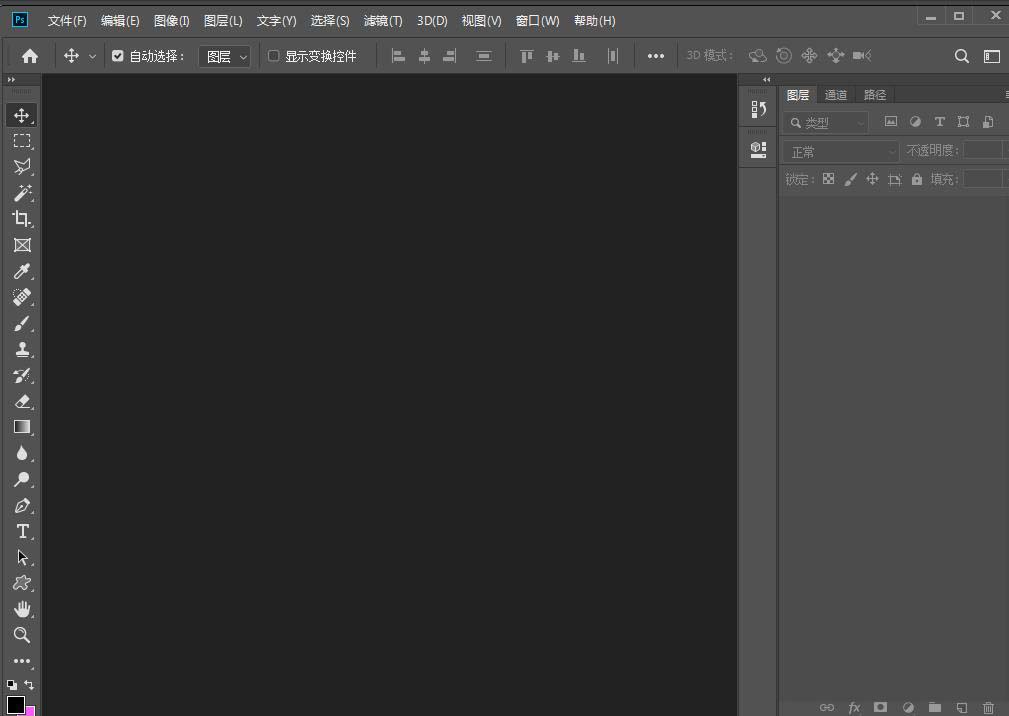Click align horizontal centers icon
The width and height of the screenshot is (1009, 716).
(x=424, y=56)
